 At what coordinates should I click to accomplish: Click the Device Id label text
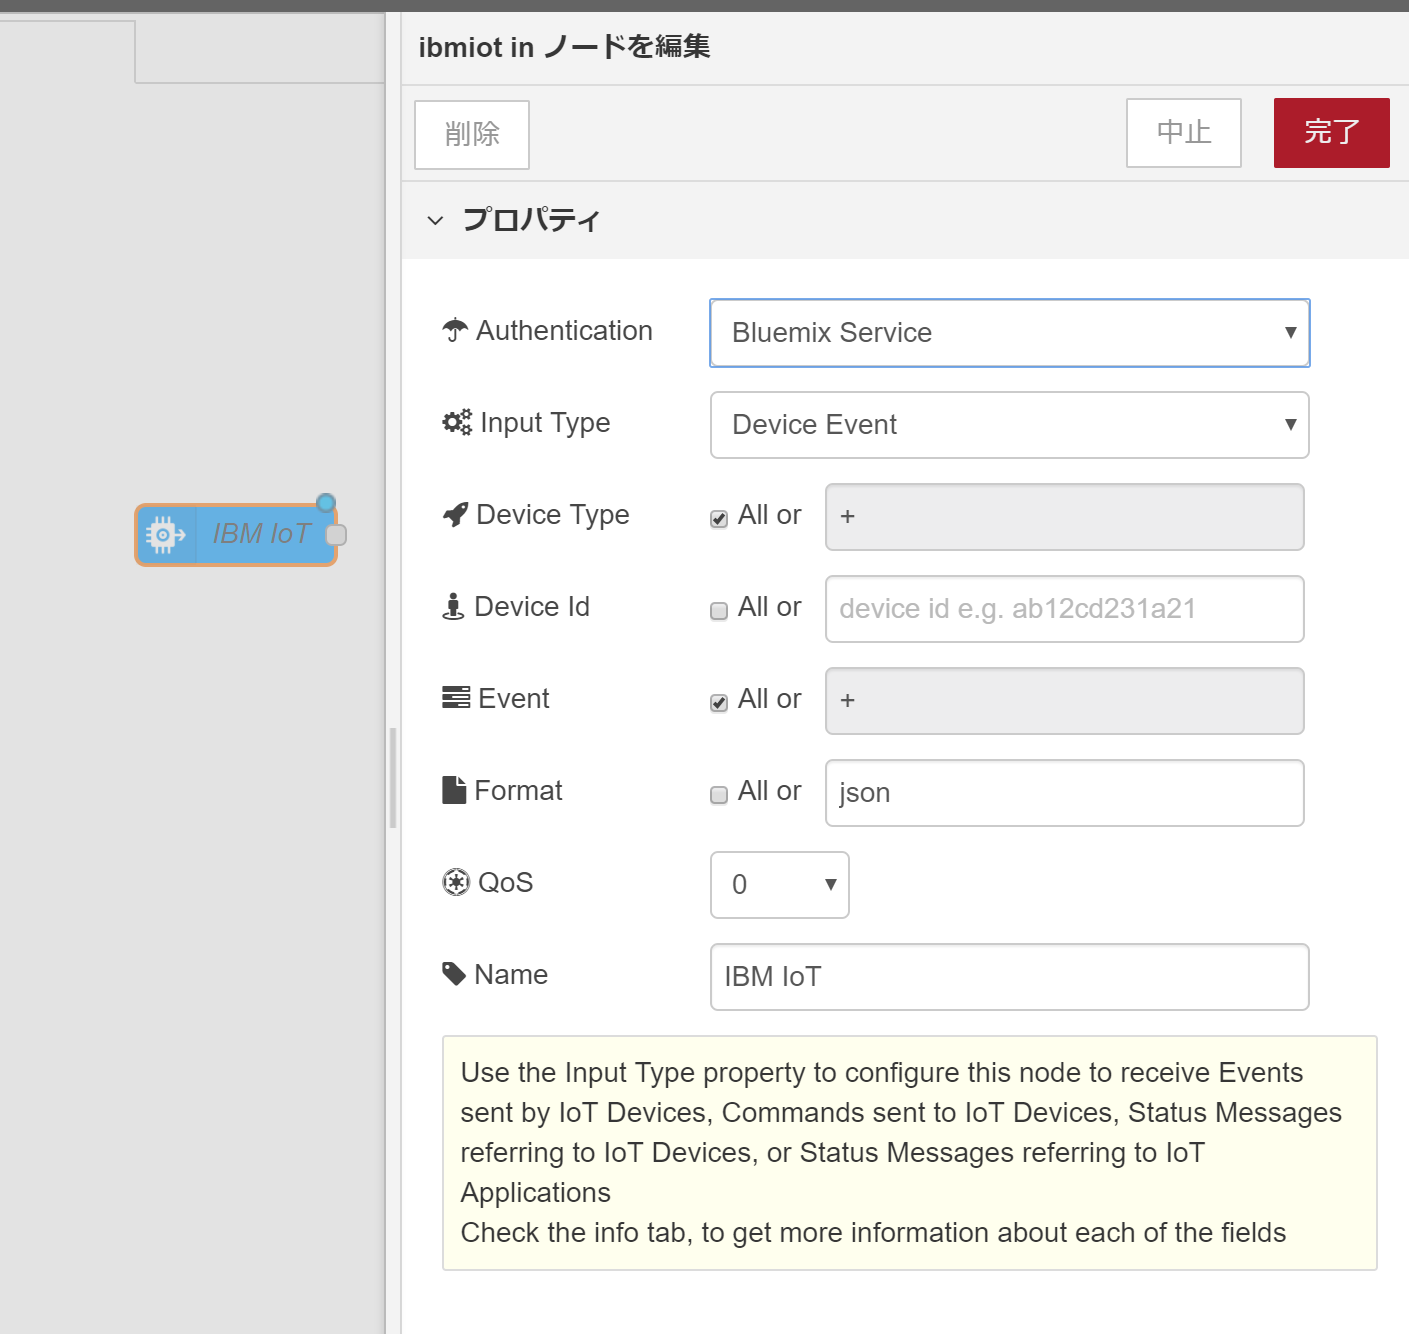pos(532,606)
